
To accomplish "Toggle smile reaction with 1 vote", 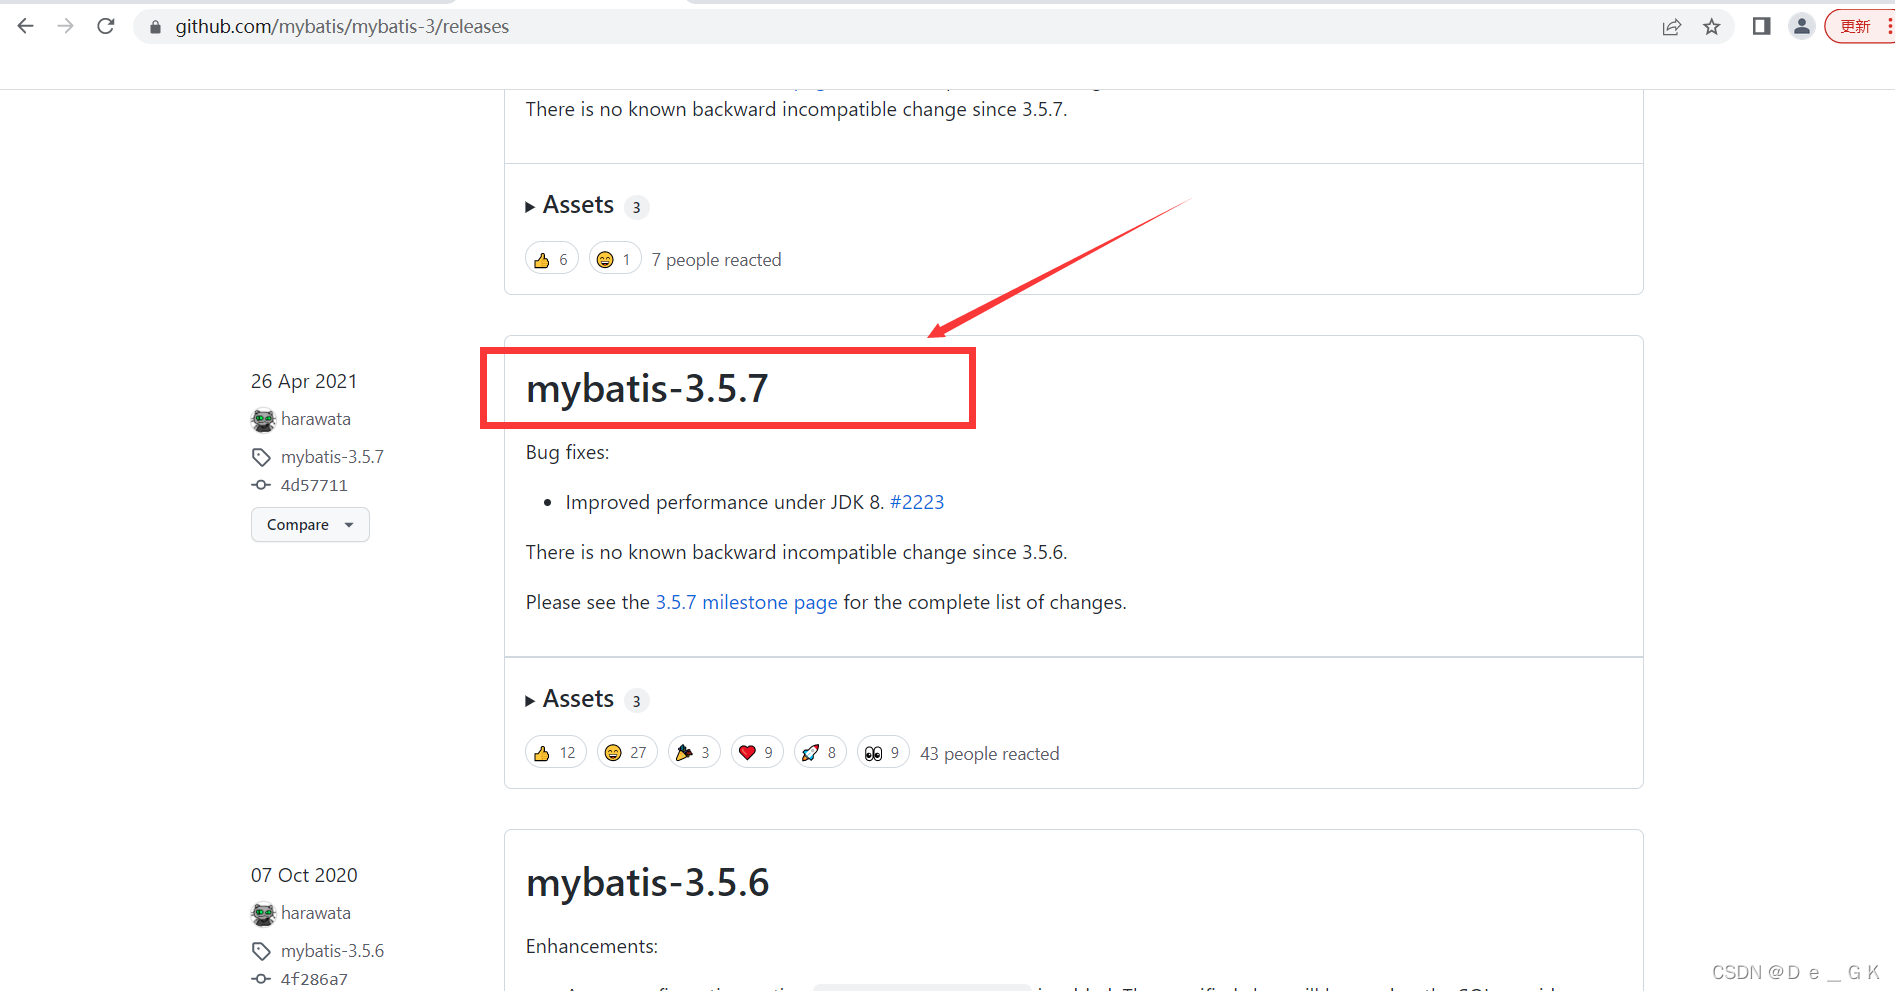I will 615,259.
